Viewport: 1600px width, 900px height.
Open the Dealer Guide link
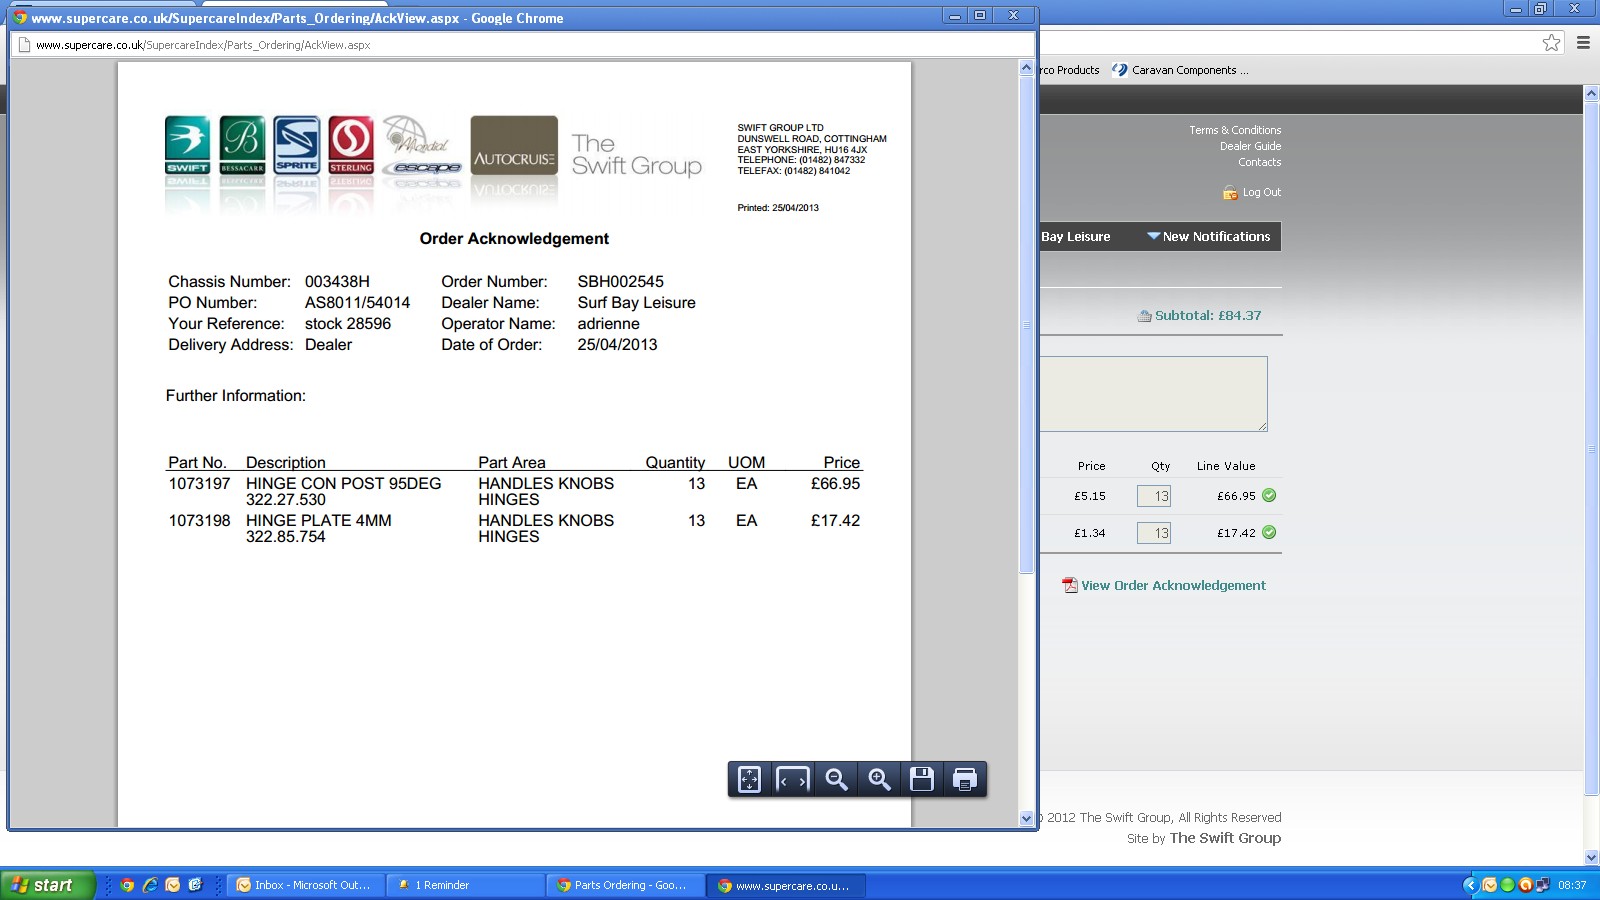[x=1250, y=146]
